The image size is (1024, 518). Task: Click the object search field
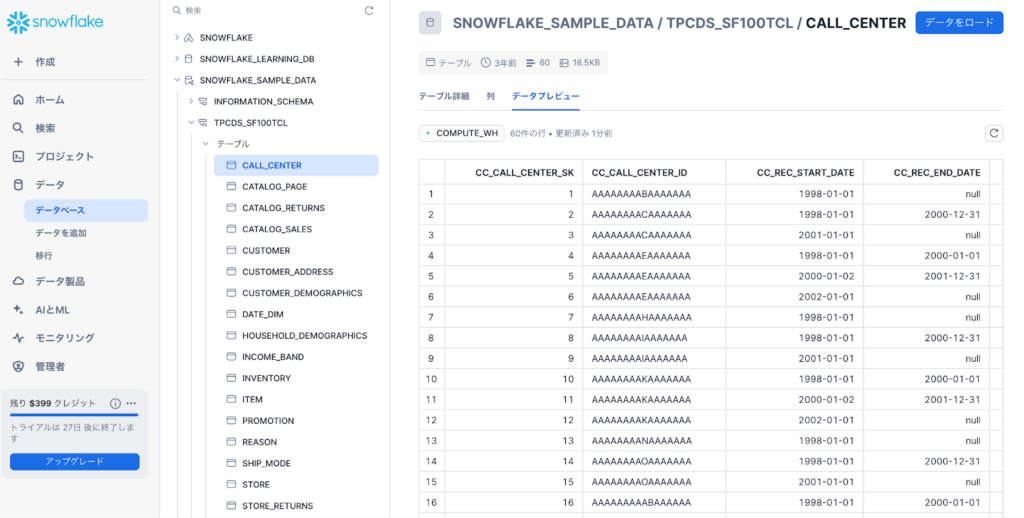point(270,10)
